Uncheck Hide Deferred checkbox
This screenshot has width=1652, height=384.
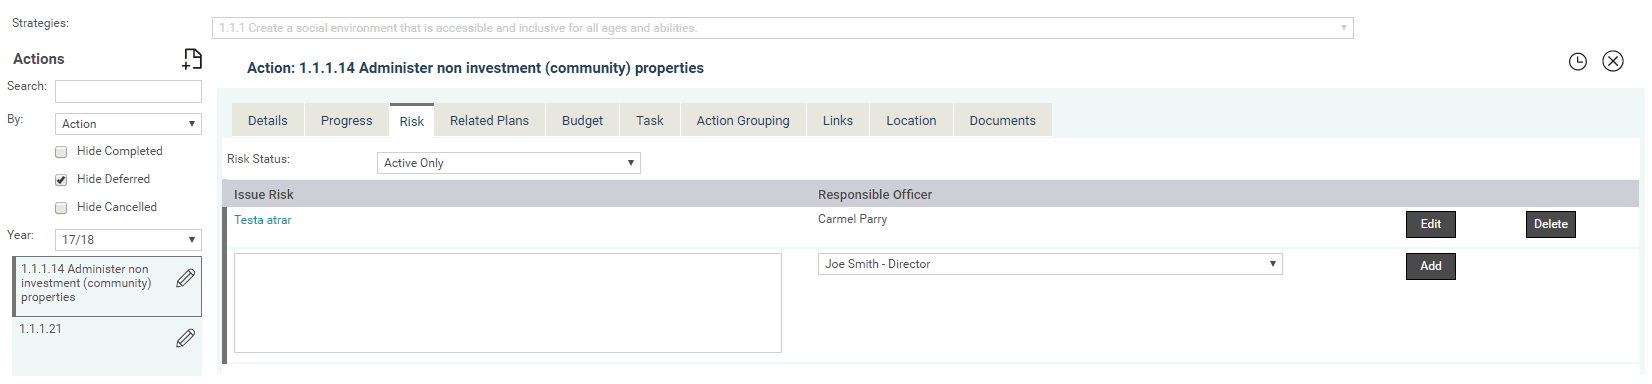61,180
